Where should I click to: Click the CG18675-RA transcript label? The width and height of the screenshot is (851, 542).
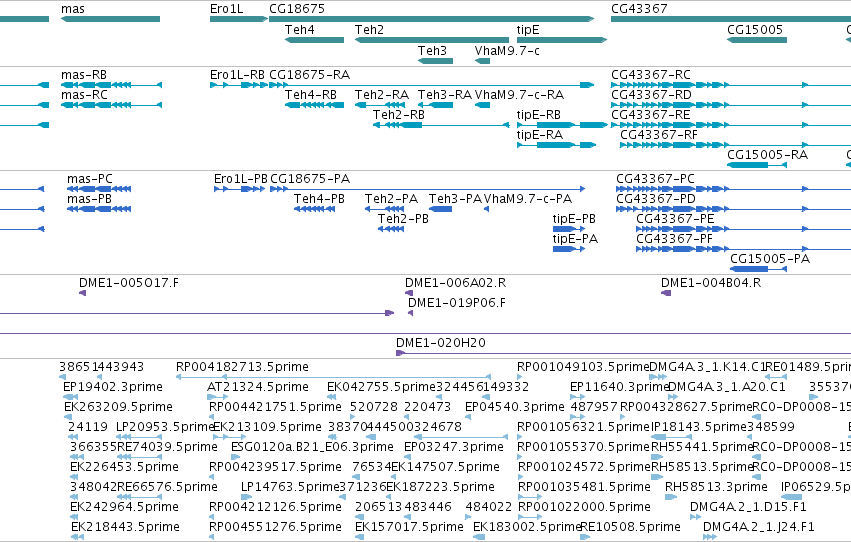pyautogui.click(x=309, y=75)
